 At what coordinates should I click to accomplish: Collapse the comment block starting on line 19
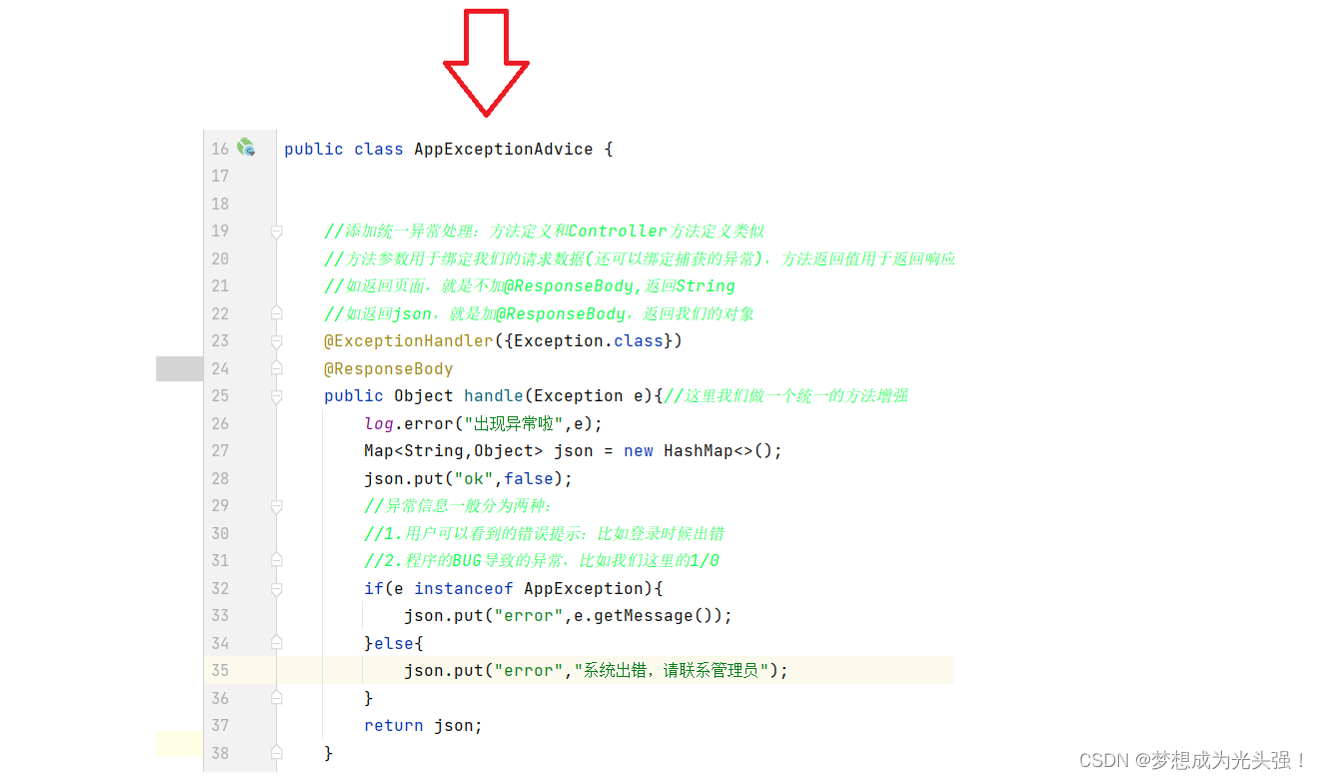pos(276,231)
